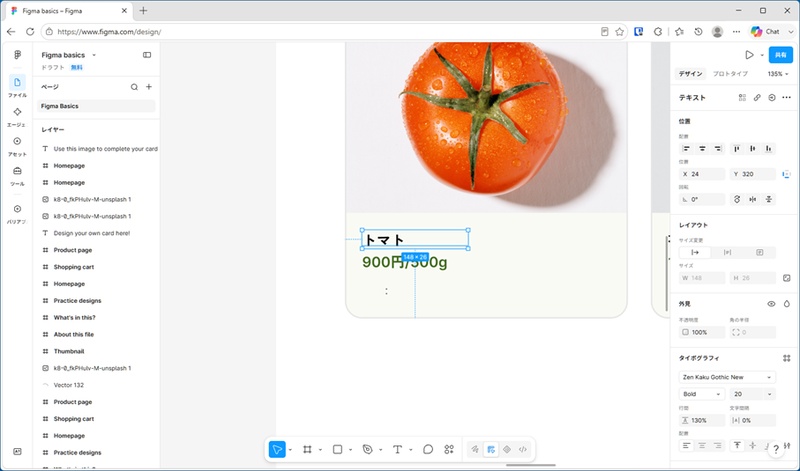Flip horizontally next to rotation field
The image size is (800, 471).
pyautogui.click(x=753, y=200)
